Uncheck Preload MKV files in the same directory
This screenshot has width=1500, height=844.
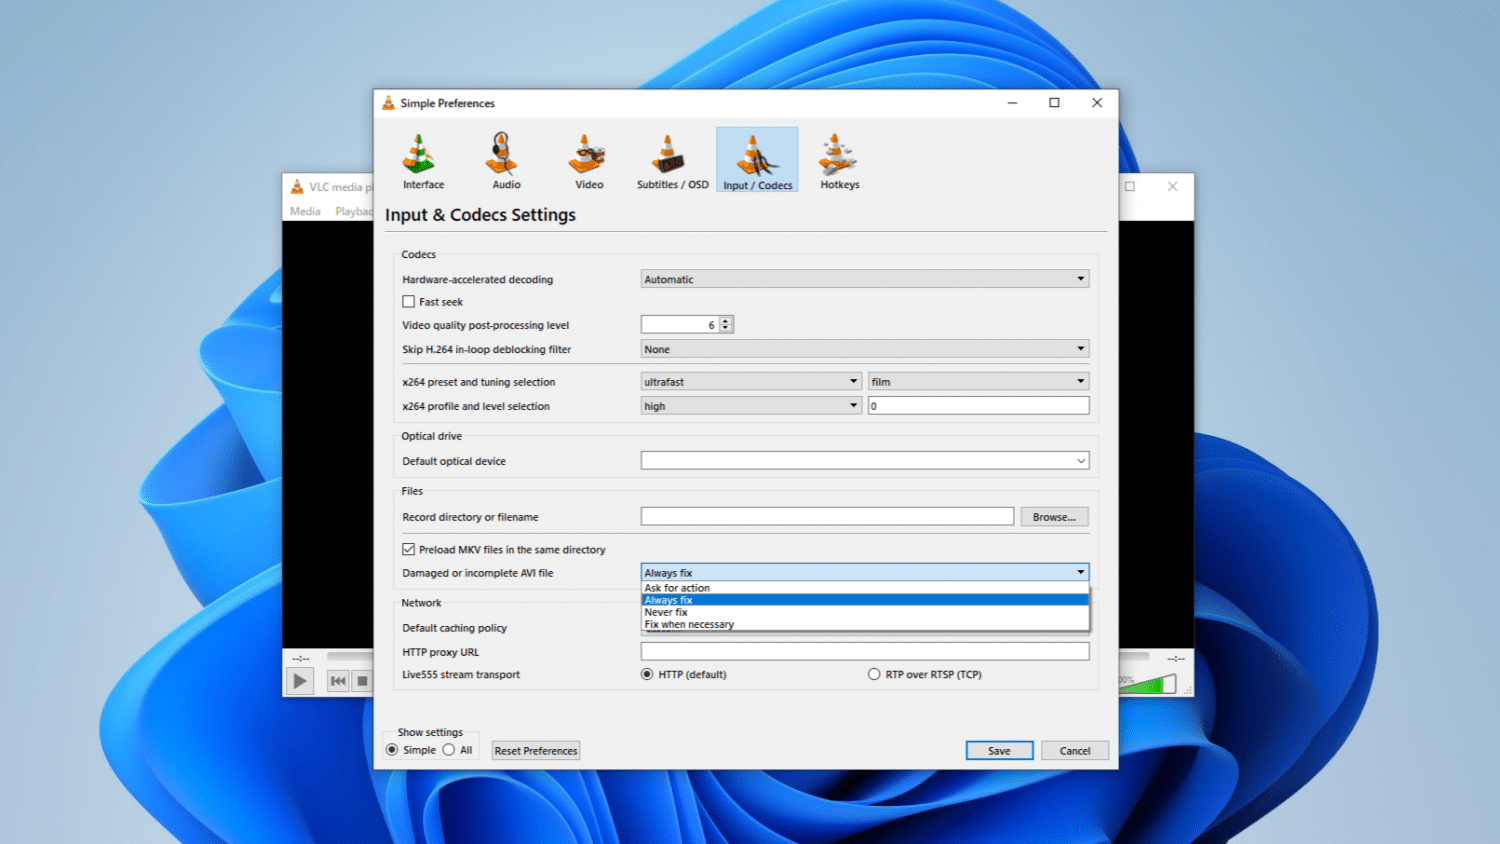pos(408,549)
